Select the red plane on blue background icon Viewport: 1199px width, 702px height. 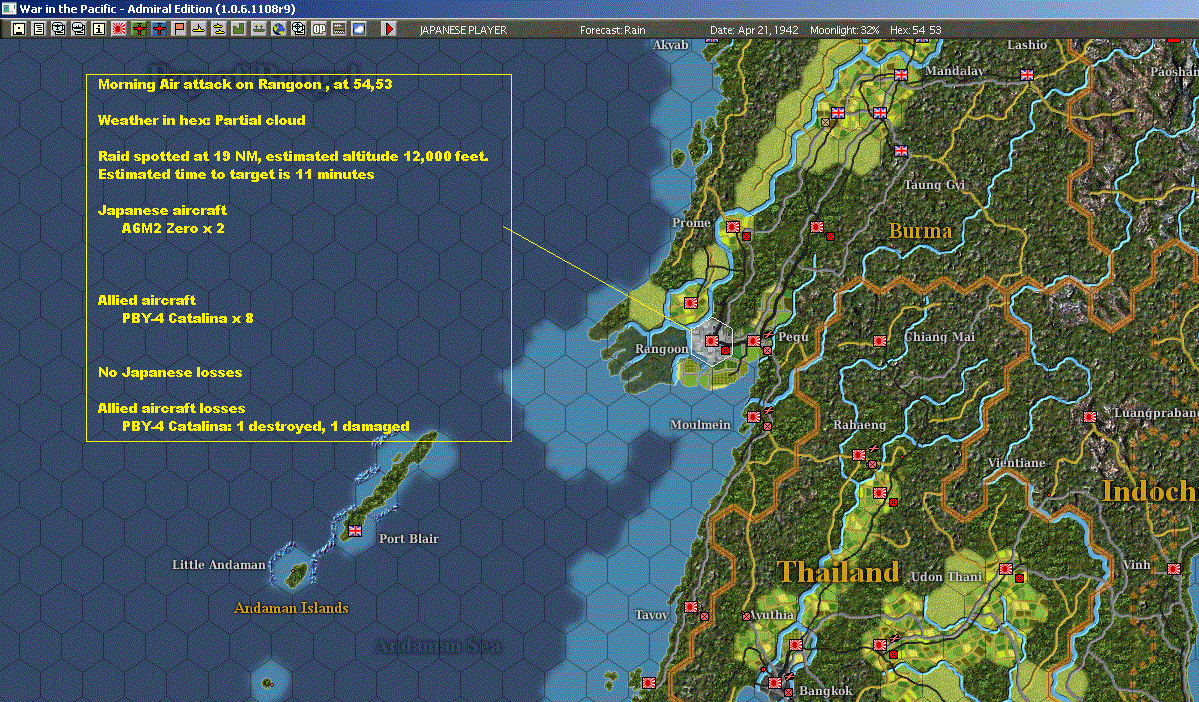pos(159,29)
